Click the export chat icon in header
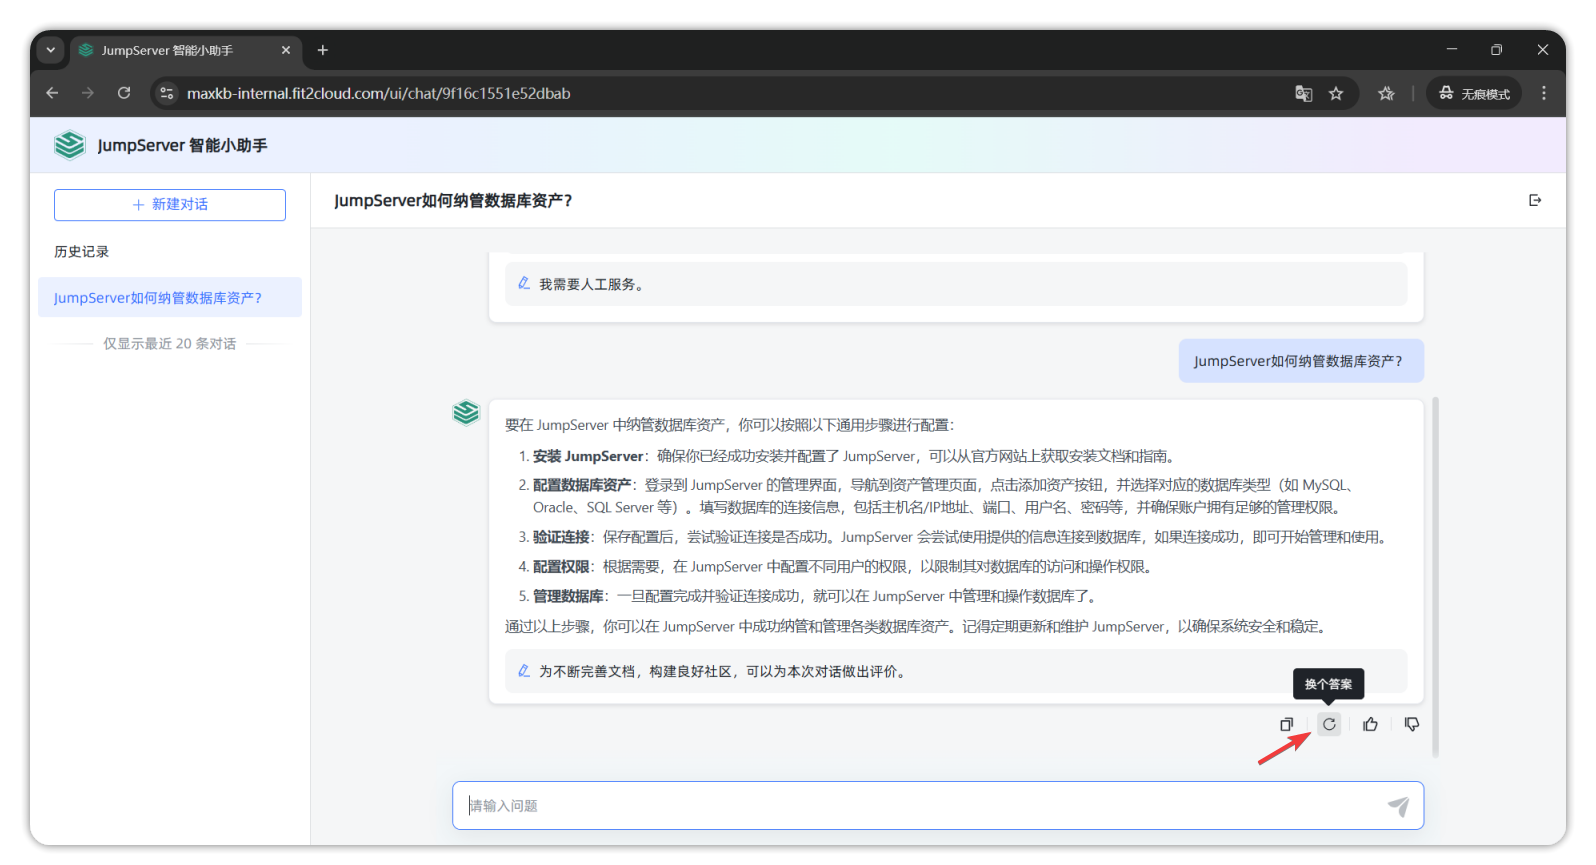Viewport: 1596px width, 865px height. coord(1535,200)
